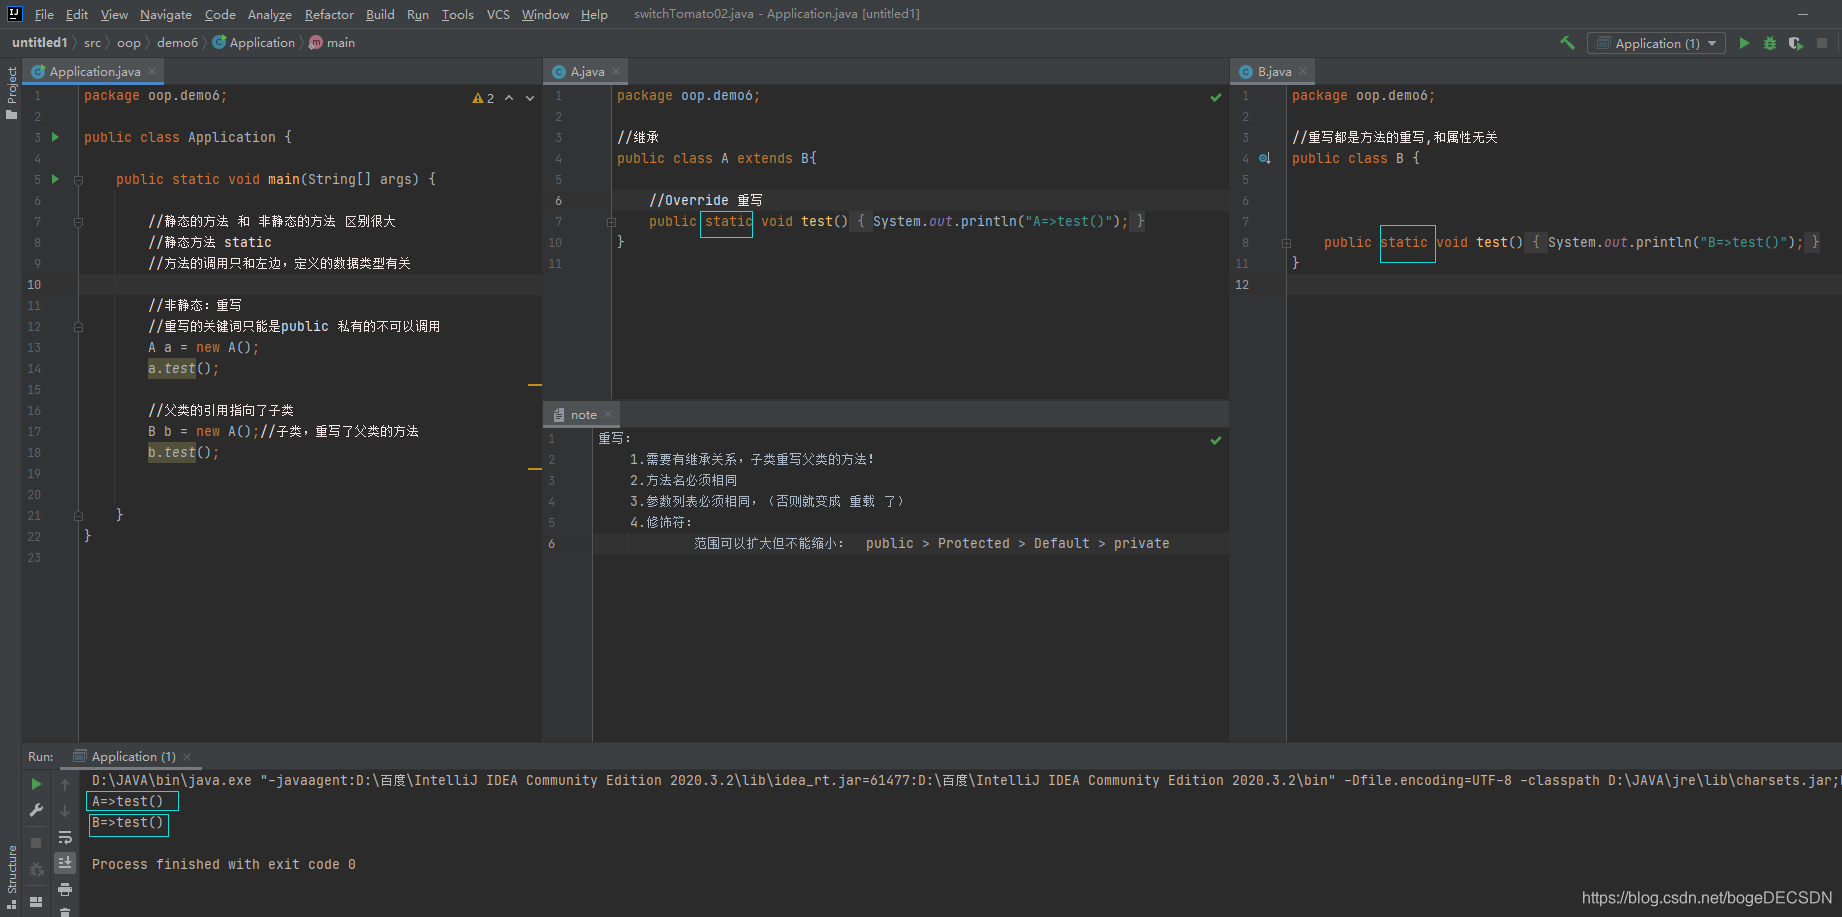The width and height of the screenshot is (1842, 917).
Task: Click the oop breadcrumb
Action: (x=128, y=42)
